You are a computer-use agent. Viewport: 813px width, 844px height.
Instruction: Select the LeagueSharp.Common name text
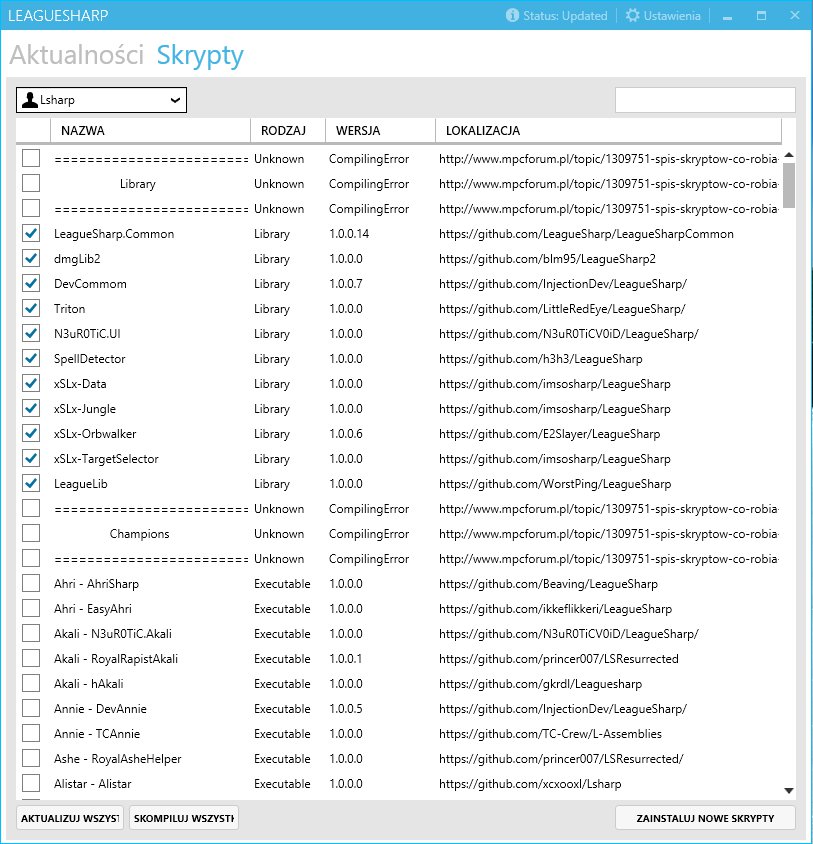(x=114, y=234)
